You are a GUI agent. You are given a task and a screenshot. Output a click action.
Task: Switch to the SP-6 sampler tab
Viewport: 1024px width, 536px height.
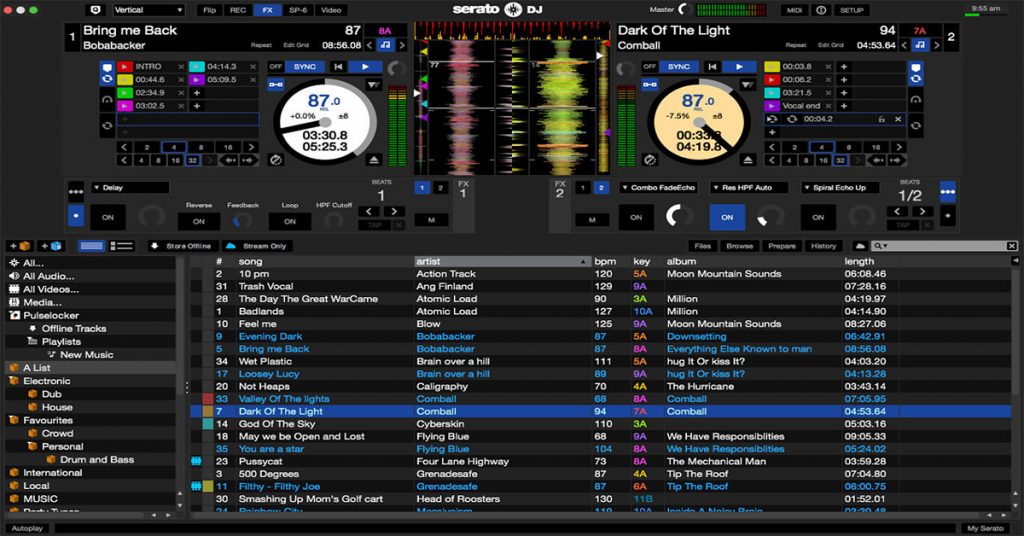click(x=297, y=10)
